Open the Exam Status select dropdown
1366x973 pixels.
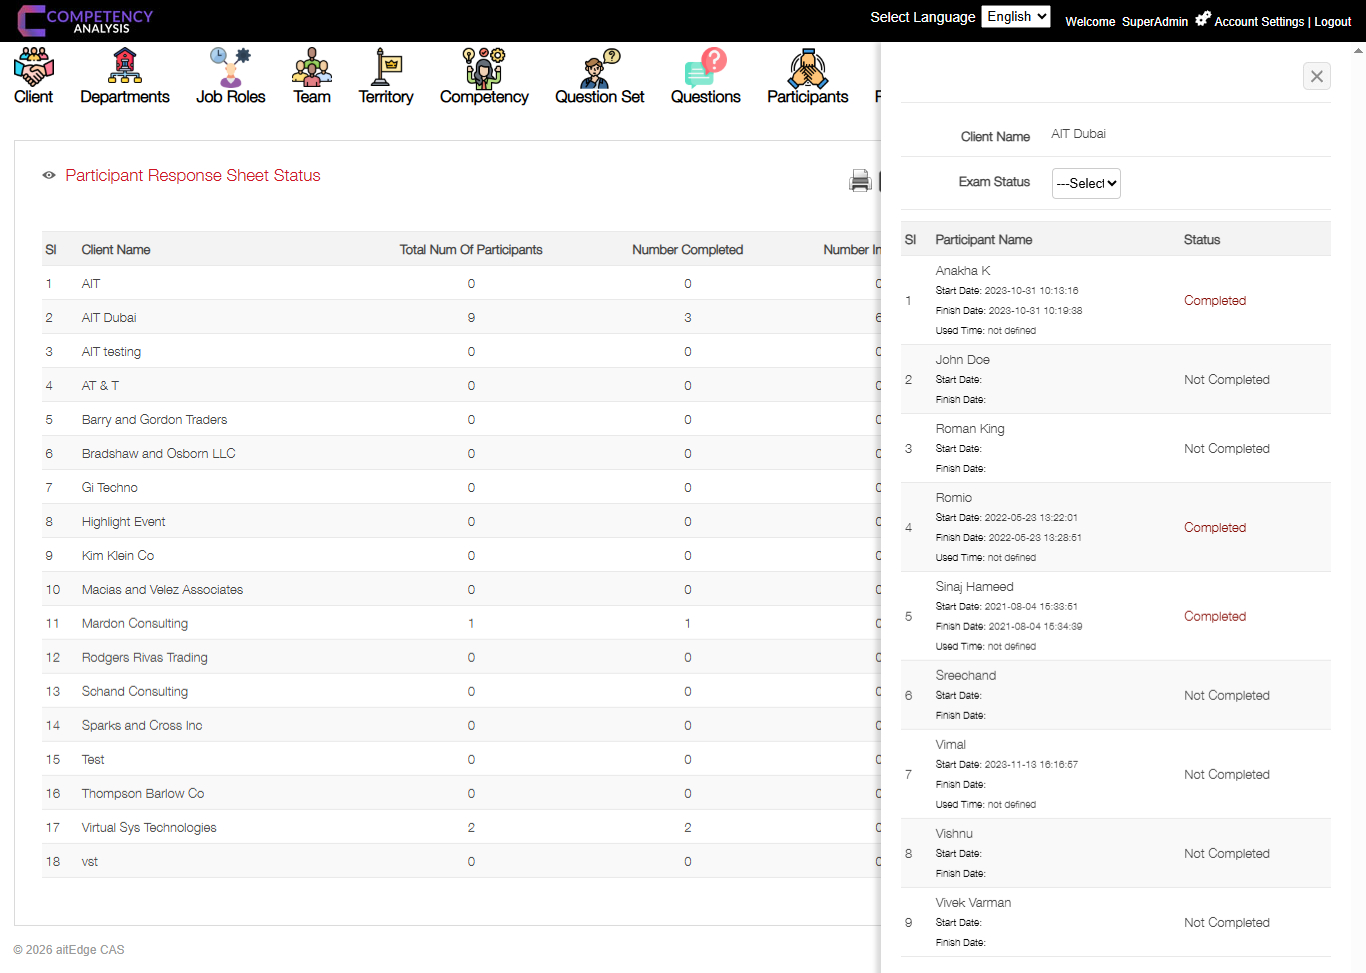[1086, 183]
